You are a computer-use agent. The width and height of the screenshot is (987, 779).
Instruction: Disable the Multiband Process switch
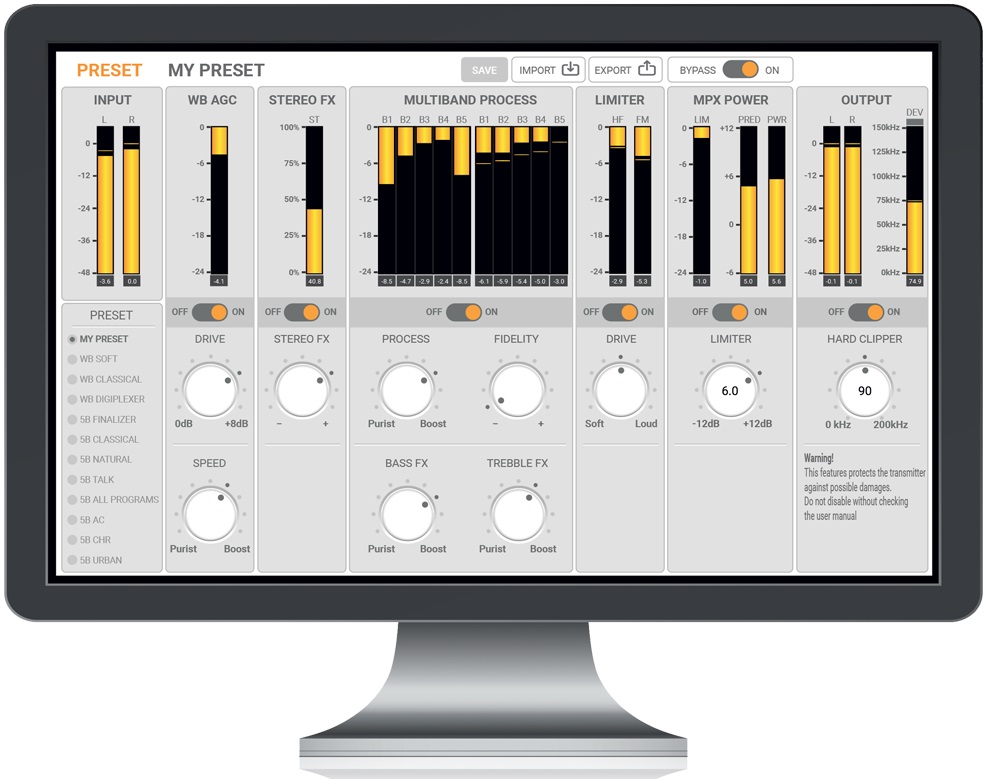463,312
